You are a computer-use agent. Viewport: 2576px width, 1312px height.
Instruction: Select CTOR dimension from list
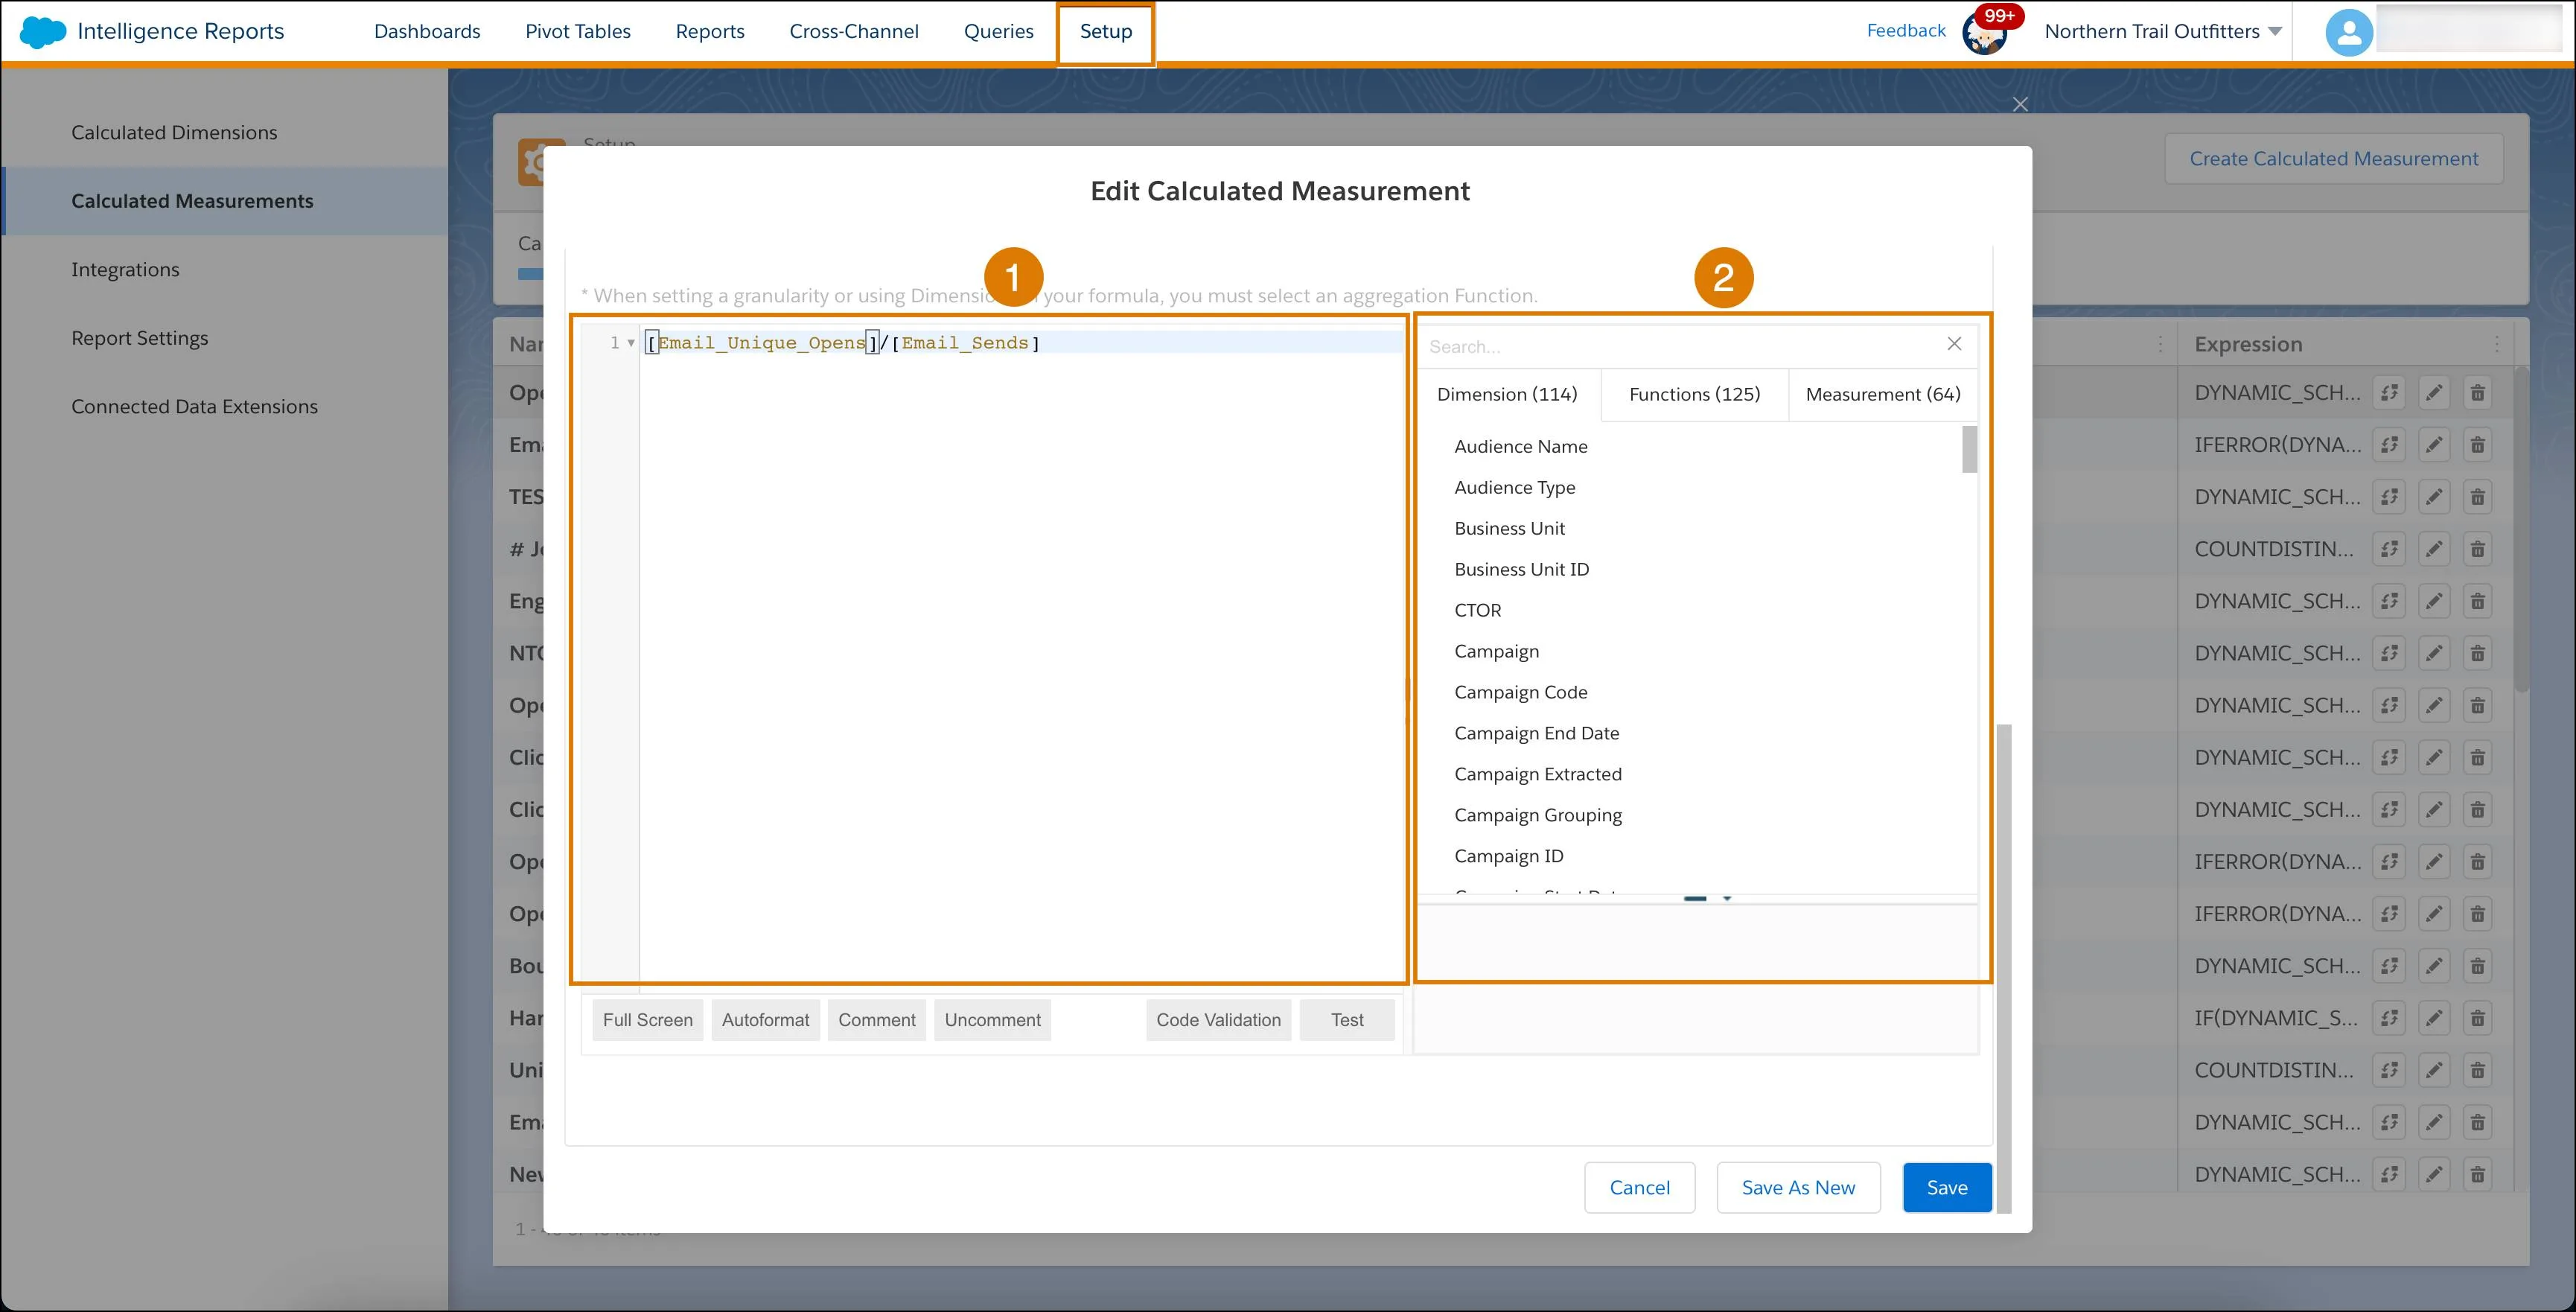[1477, 609]
